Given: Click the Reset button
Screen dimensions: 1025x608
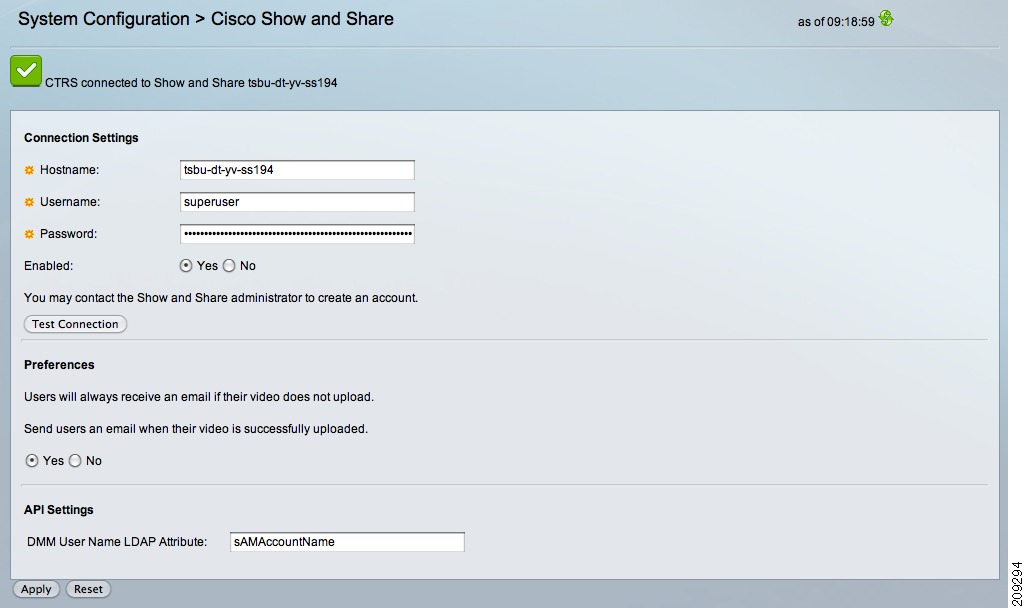Looking at the screenshot, I should (88, 589).
